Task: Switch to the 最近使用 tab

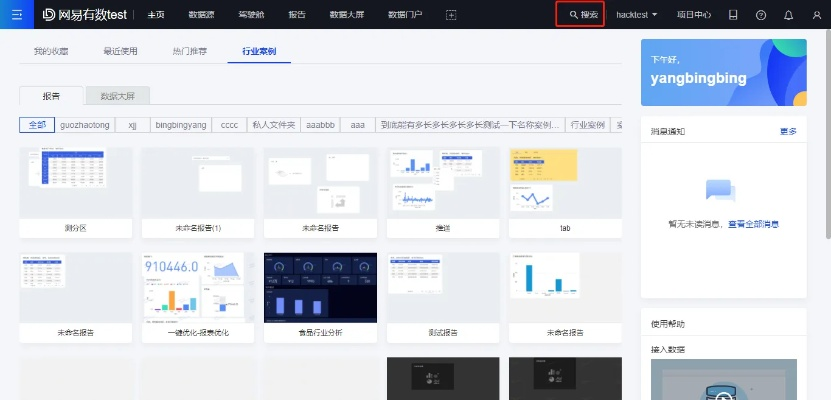Action: pyautogui.click(x=120, y=49)
